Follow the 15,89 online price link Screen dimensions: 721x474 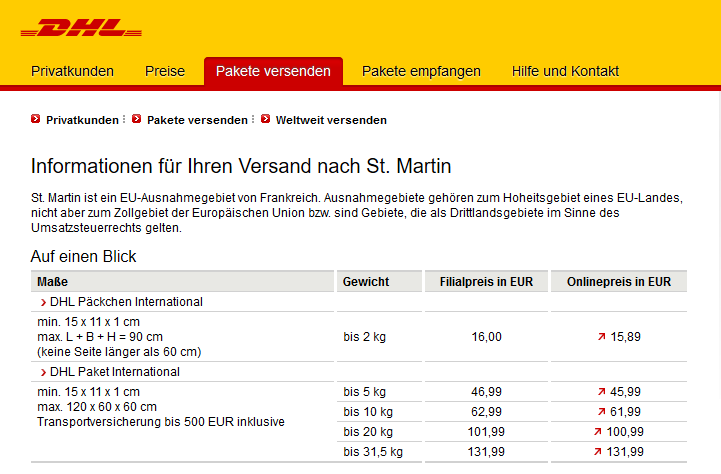coord(625,337)
